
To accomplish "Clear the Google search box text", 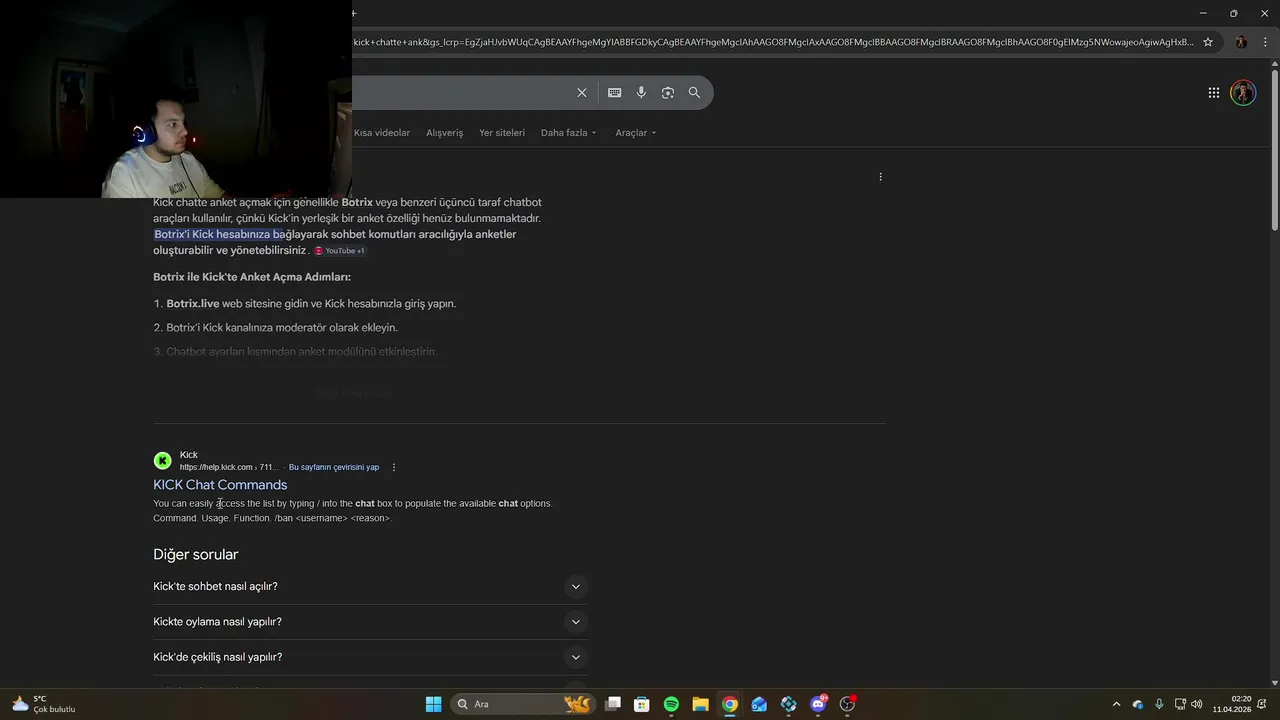I will click(581, 92).
